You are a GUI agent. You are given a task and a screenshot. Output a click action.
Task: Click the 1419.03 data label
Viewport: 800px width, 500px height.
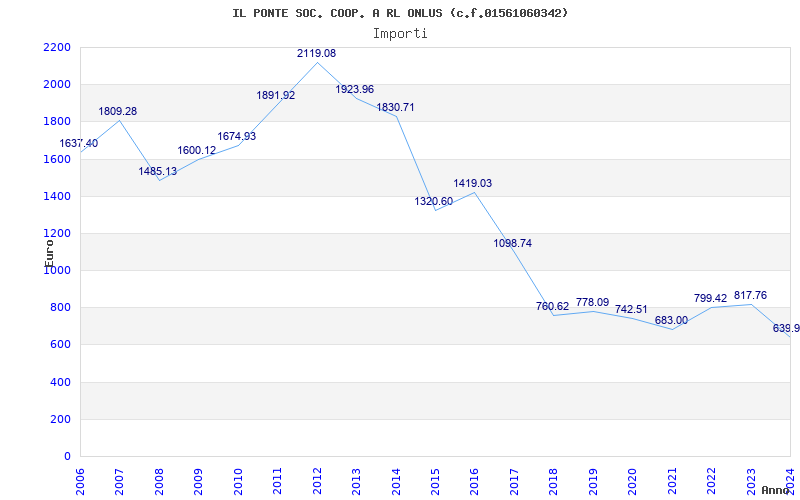point(473,184)
